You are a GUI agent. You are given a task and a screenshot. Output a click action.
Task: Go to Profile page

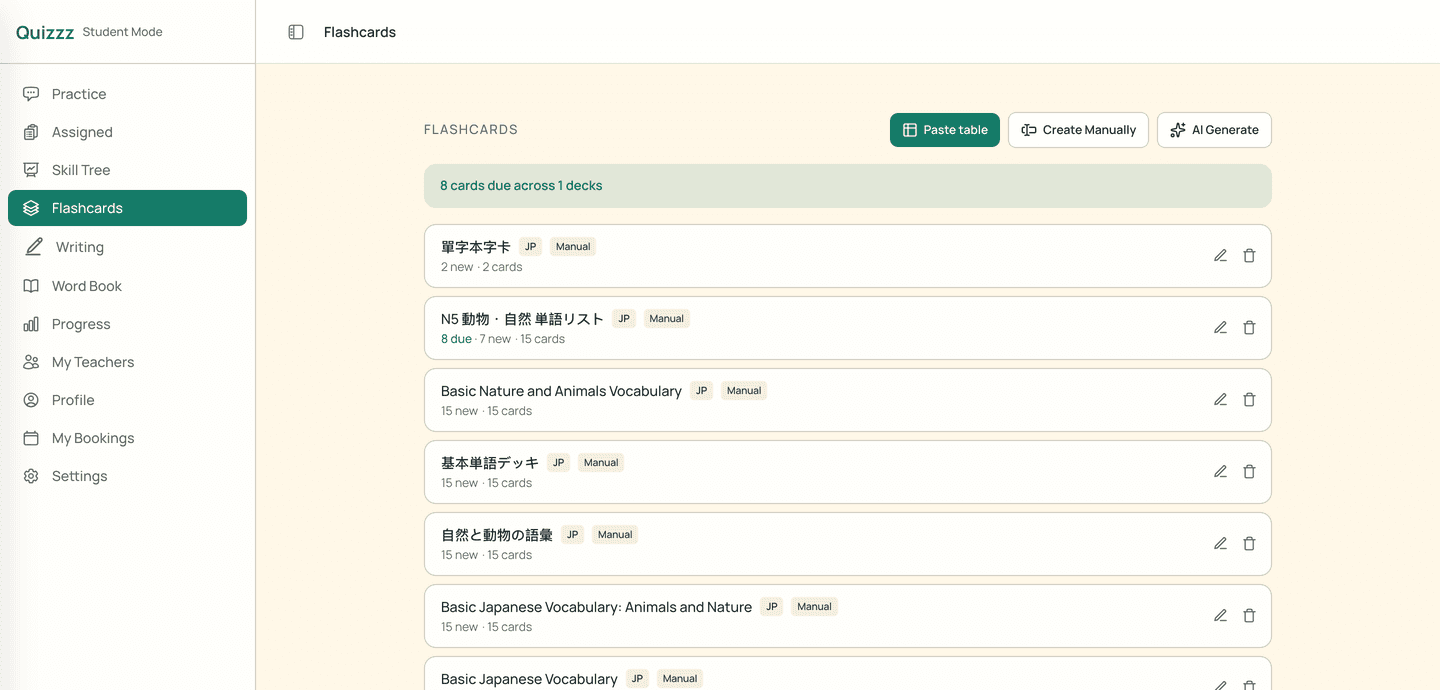(x=127, y=400)
